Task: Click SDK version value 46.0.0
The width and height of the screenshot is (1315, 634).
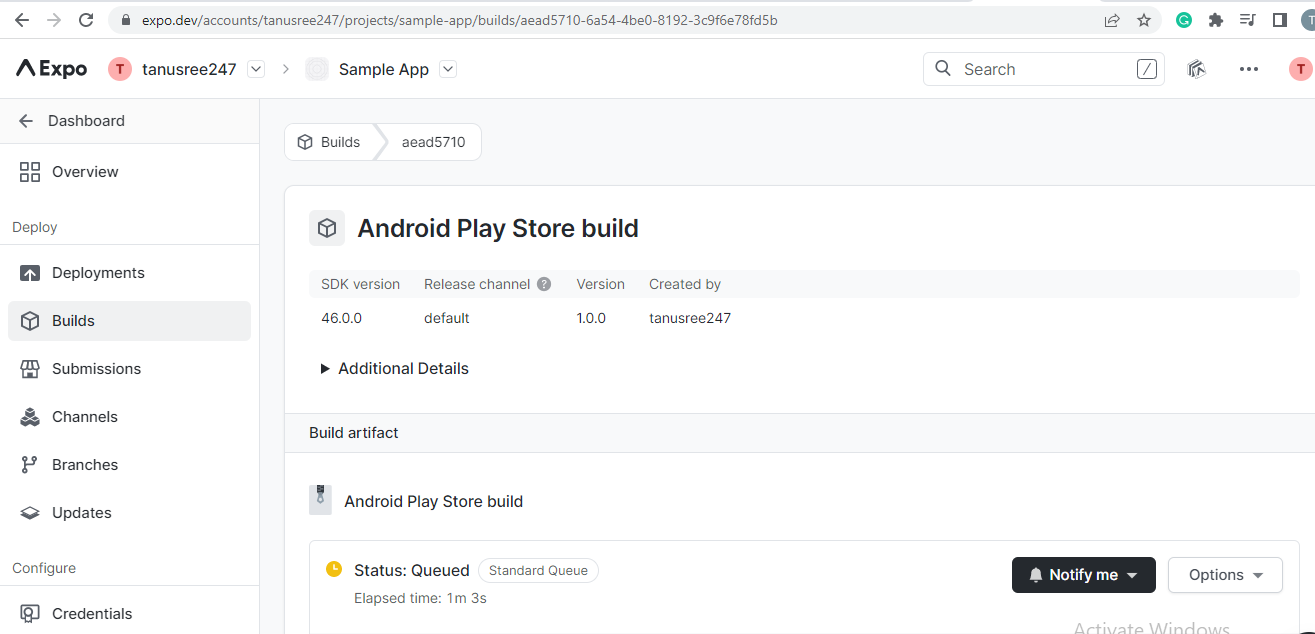Action: click(x=341, y=318)
